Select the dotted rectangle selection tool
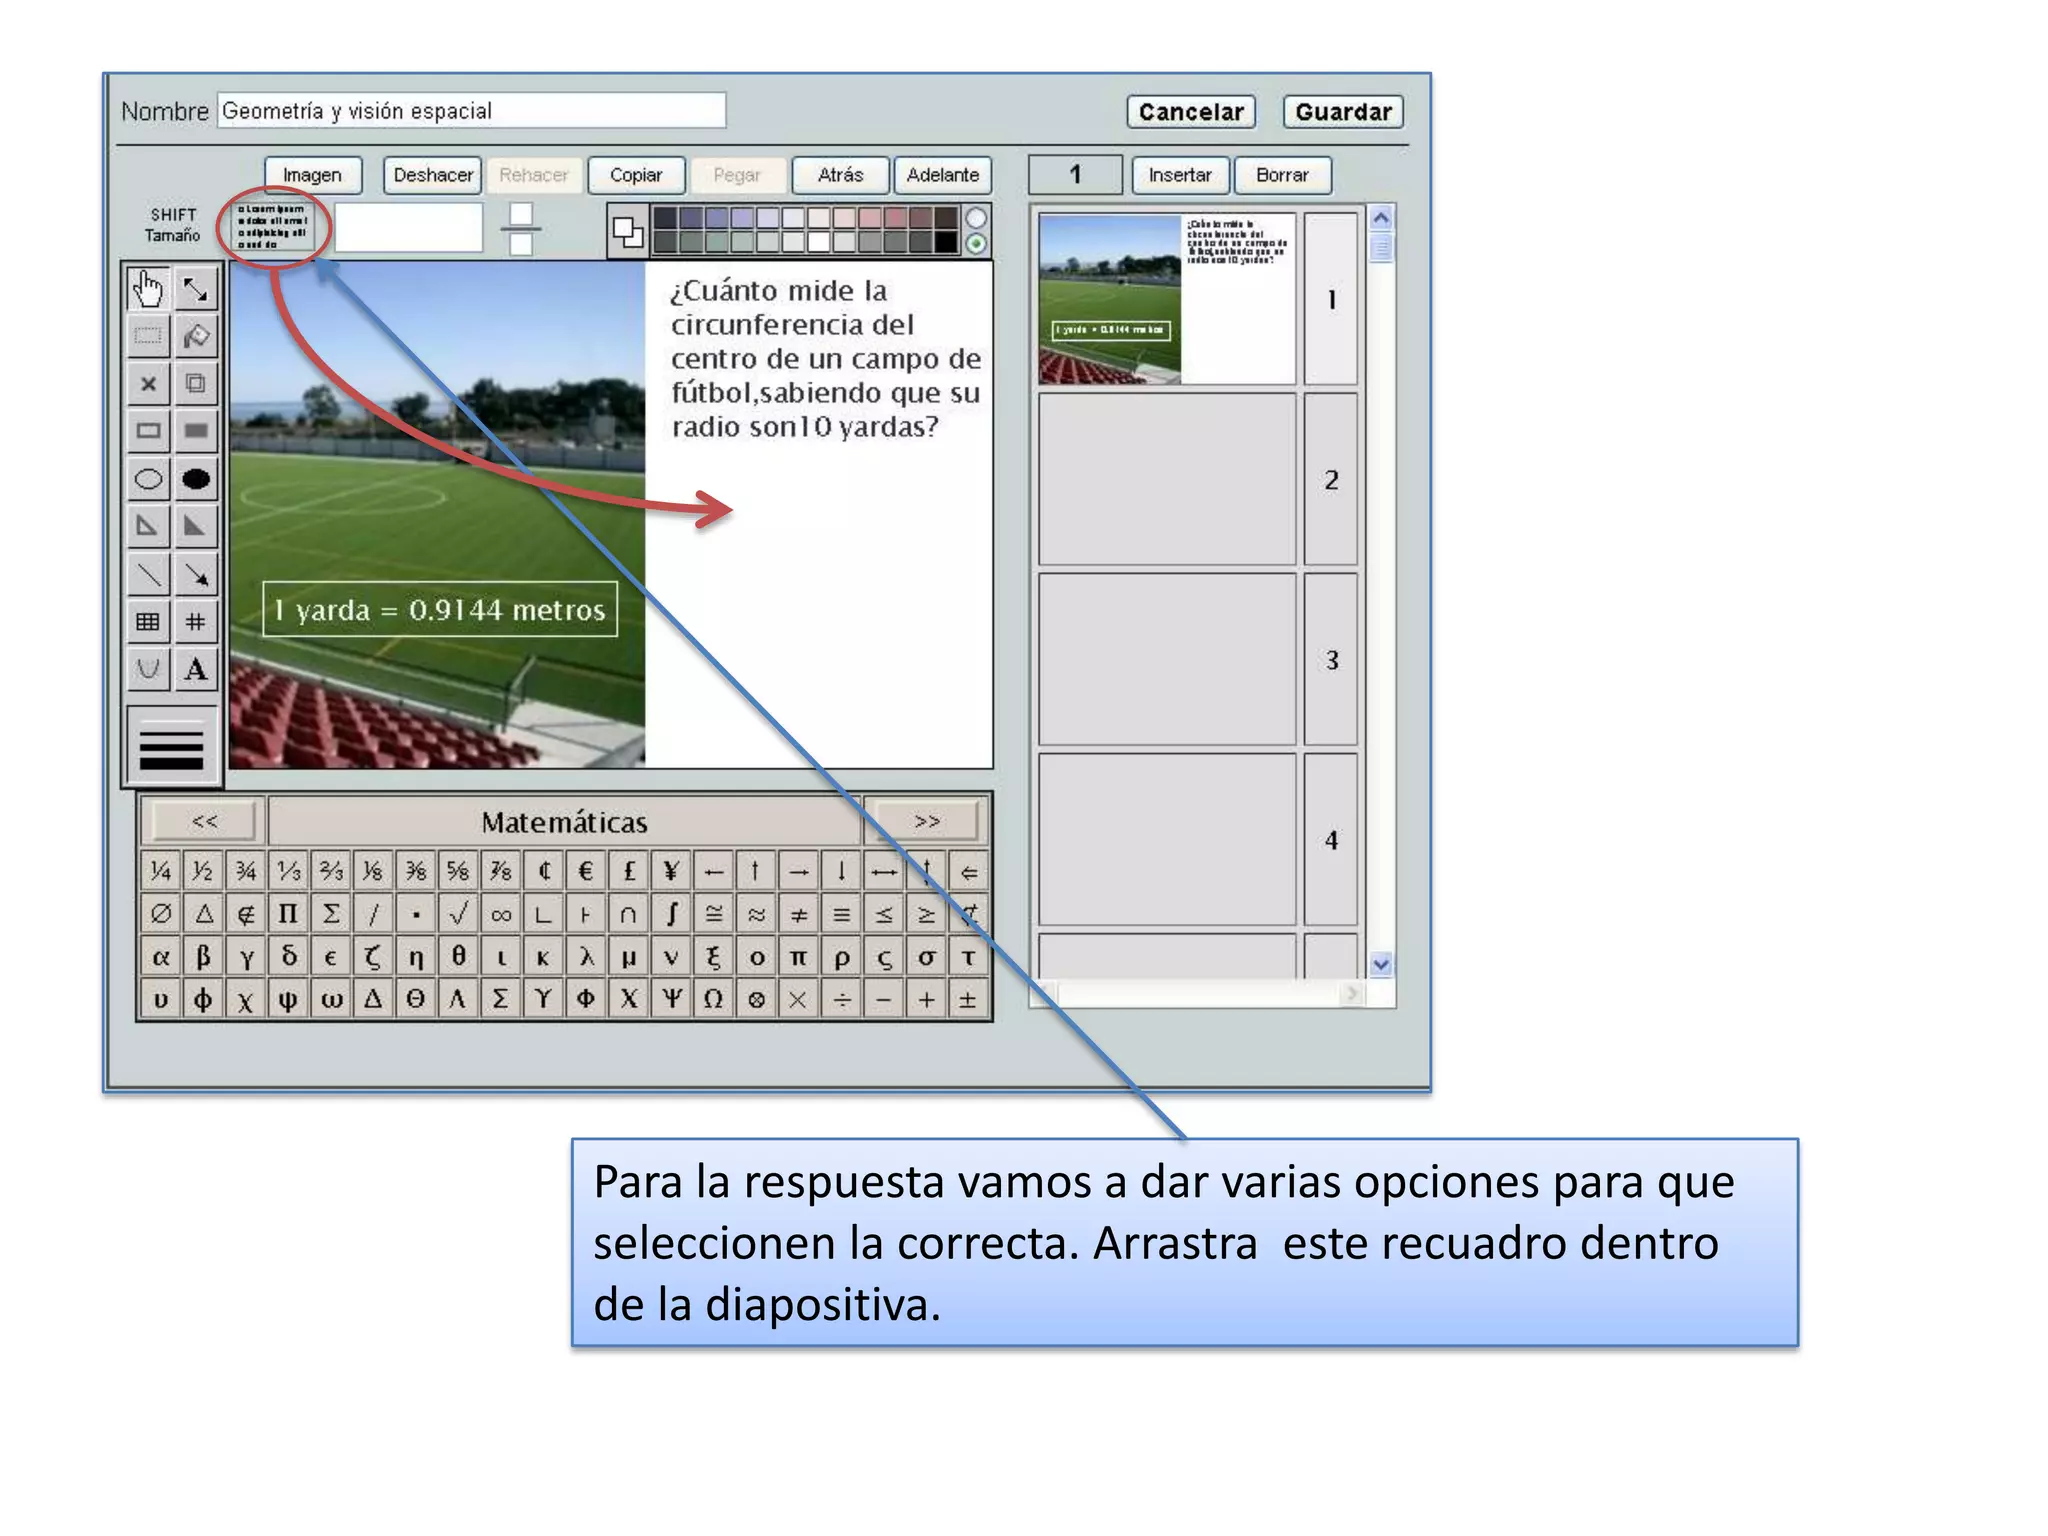Viewport: 2048px width, 1536px height. point(148,336)
